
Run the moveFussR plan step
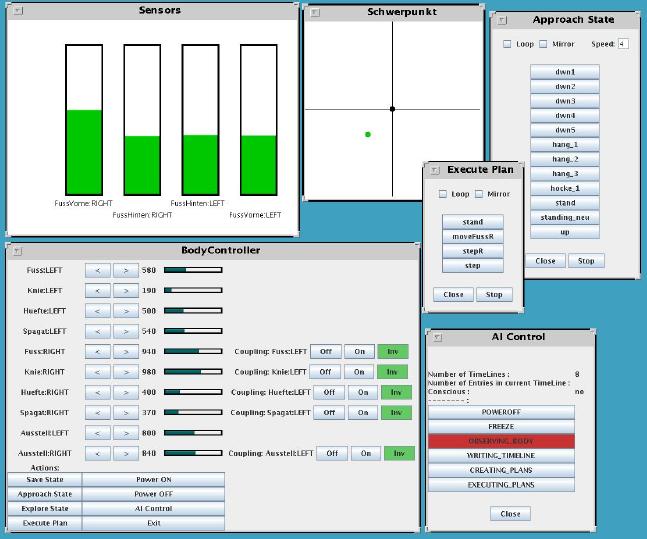[473, 237]
